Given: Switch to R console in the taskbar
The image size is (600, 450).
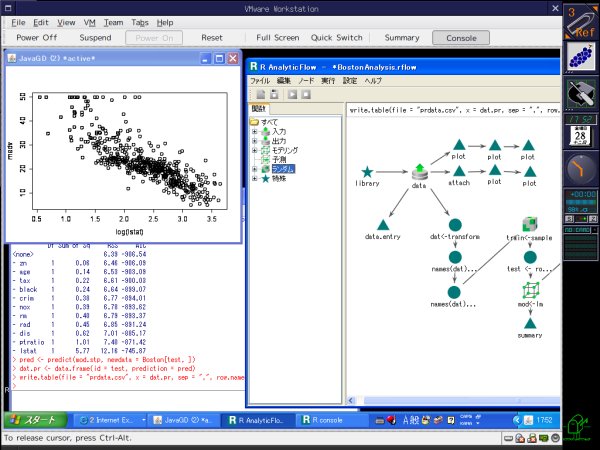Looking at the screenshot, I should (331, 420).
